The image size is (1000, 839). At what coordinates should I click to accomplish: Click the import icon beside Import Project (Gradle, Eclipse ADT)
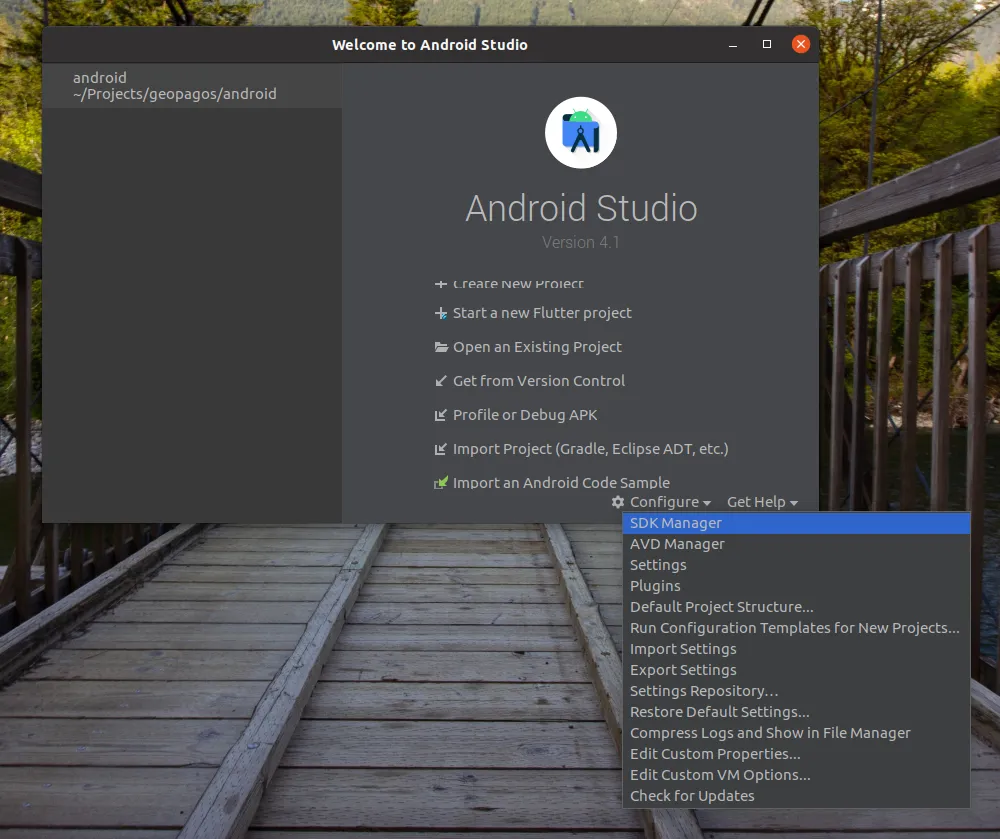(x=441, y=449)
